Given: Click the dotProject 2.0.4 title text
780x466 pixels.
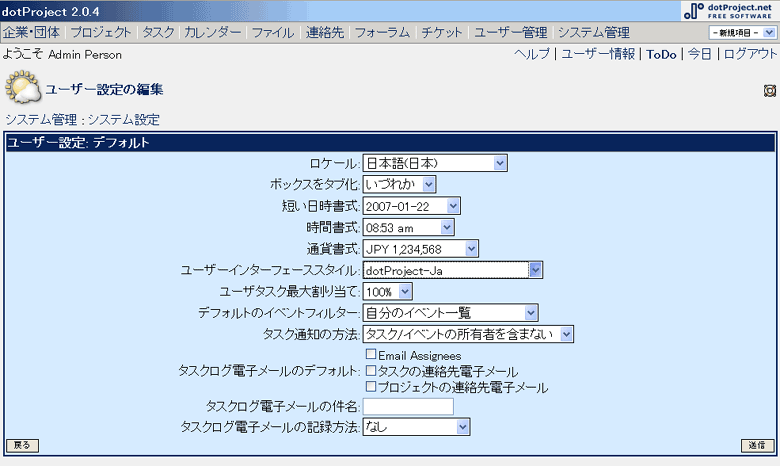Looking at the screenshot, I should pos(51,11).
